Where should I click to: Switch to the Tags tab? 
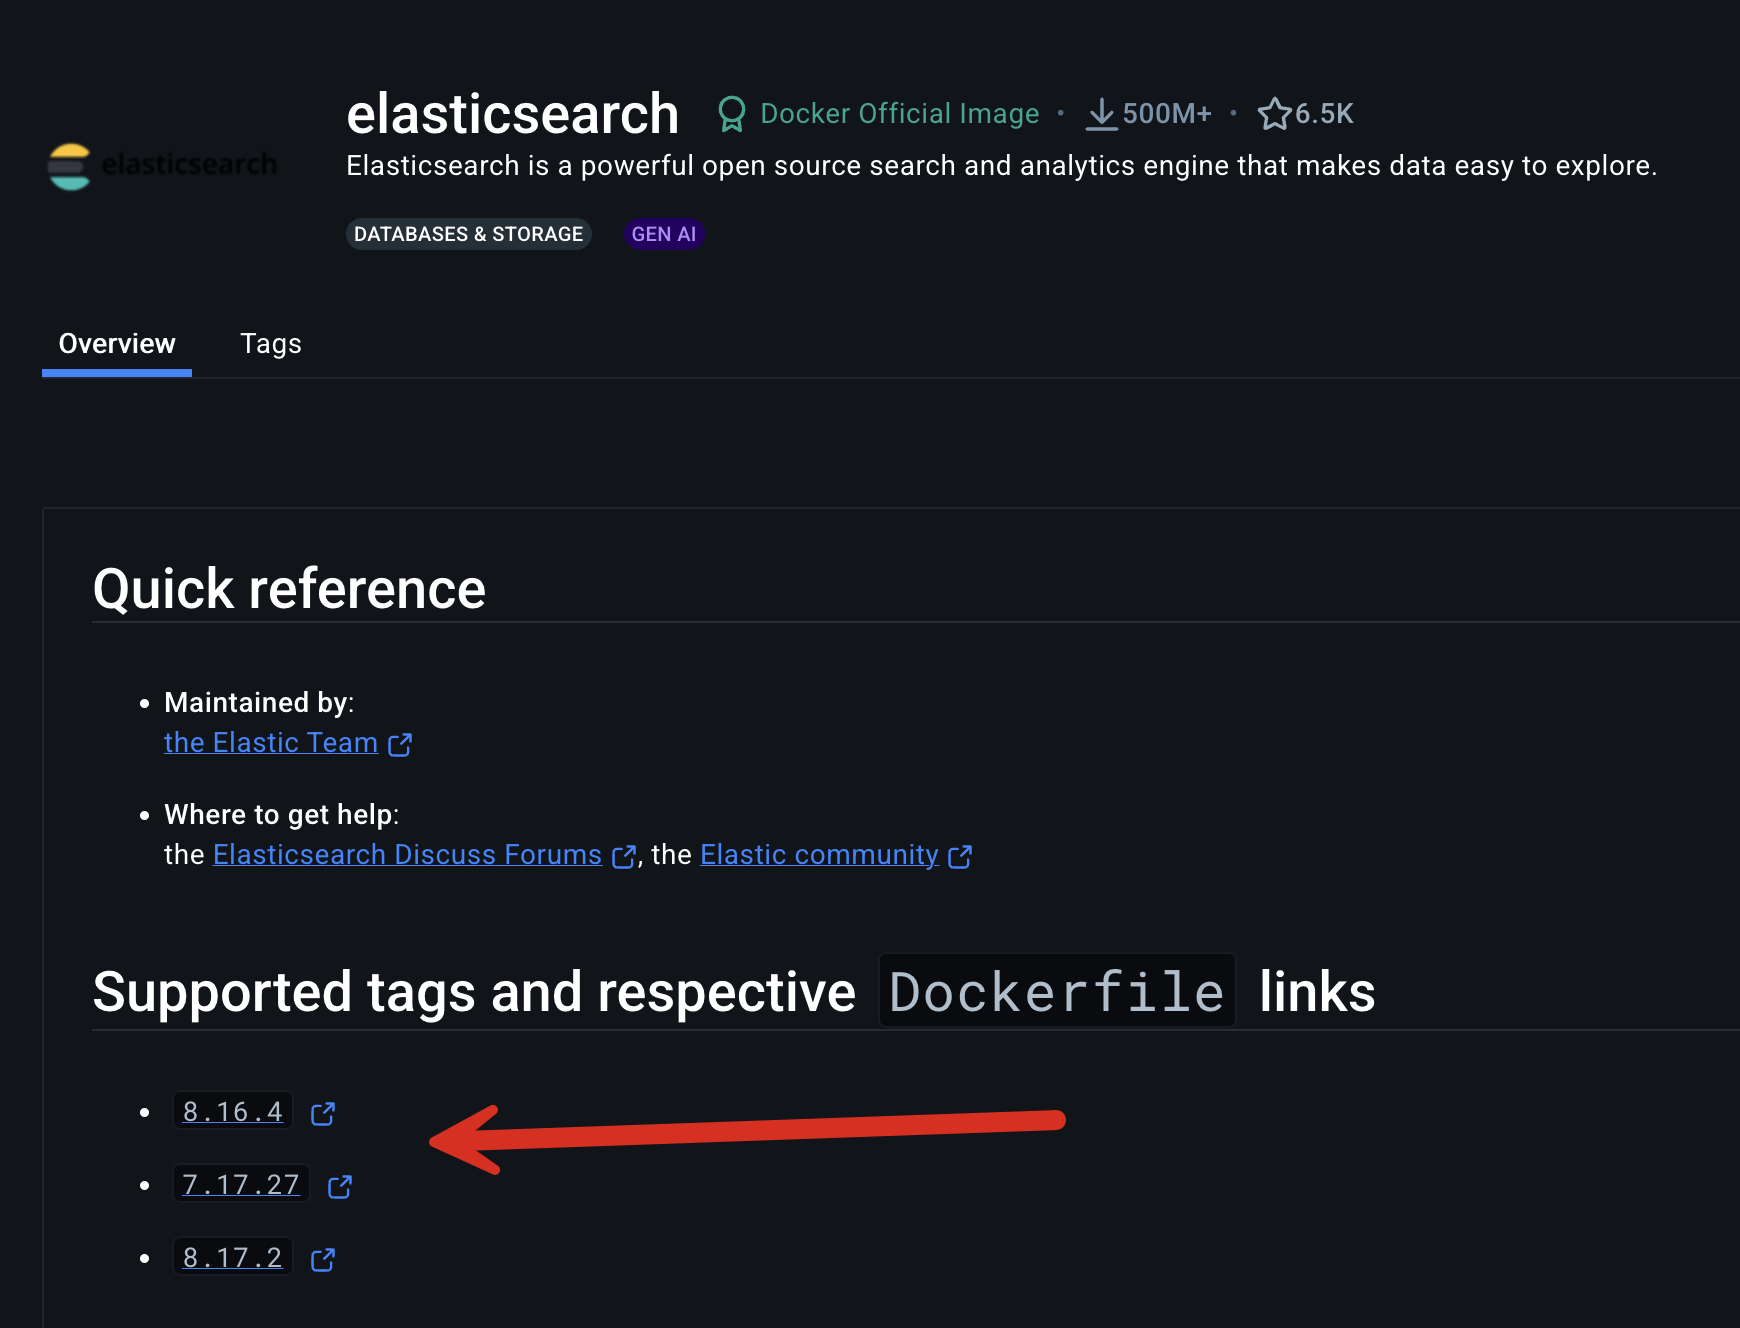270,343
